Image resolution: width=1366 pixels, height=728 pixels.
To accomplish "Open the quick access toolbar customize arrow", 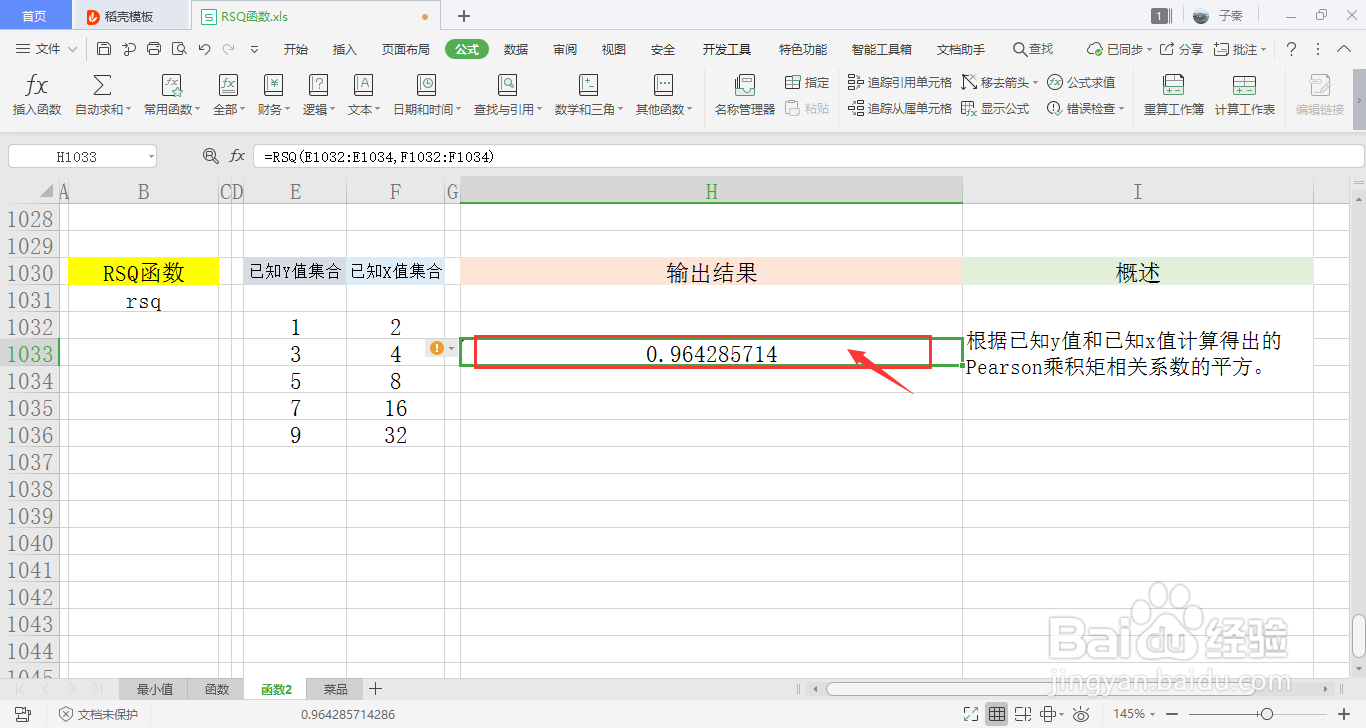I will 254,49.
